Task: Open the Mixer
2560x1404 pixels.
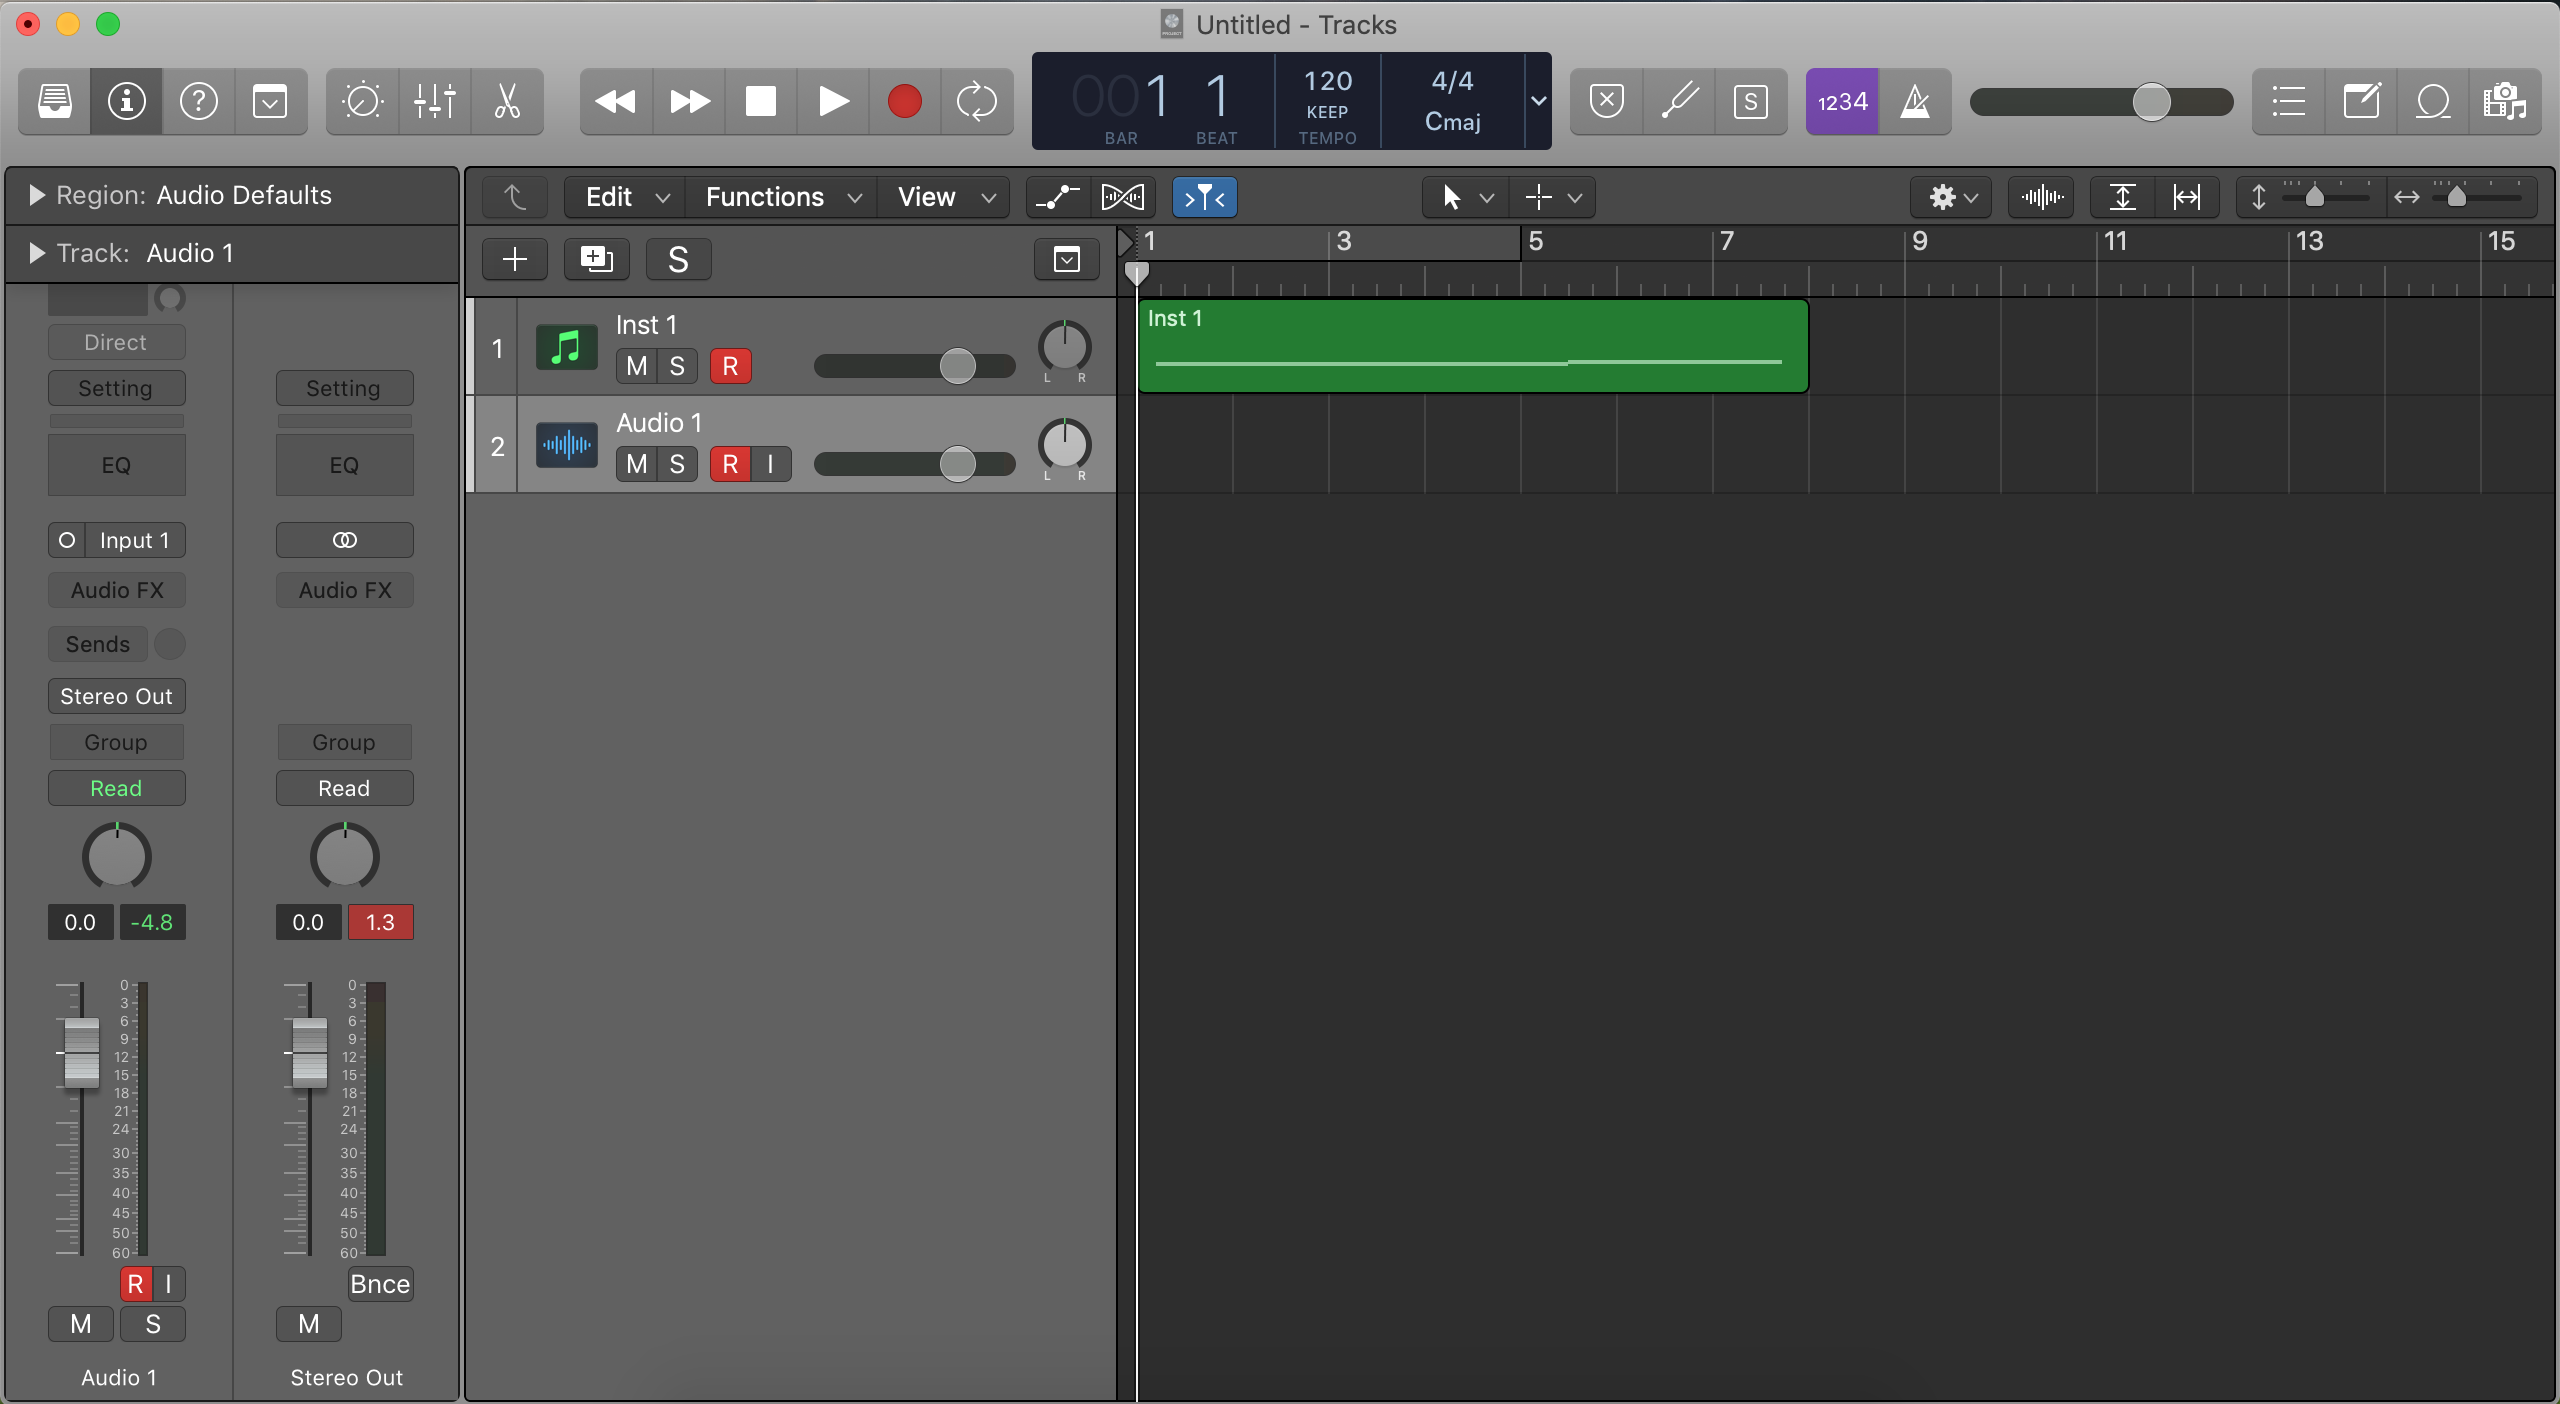Action: coord(435,101)
